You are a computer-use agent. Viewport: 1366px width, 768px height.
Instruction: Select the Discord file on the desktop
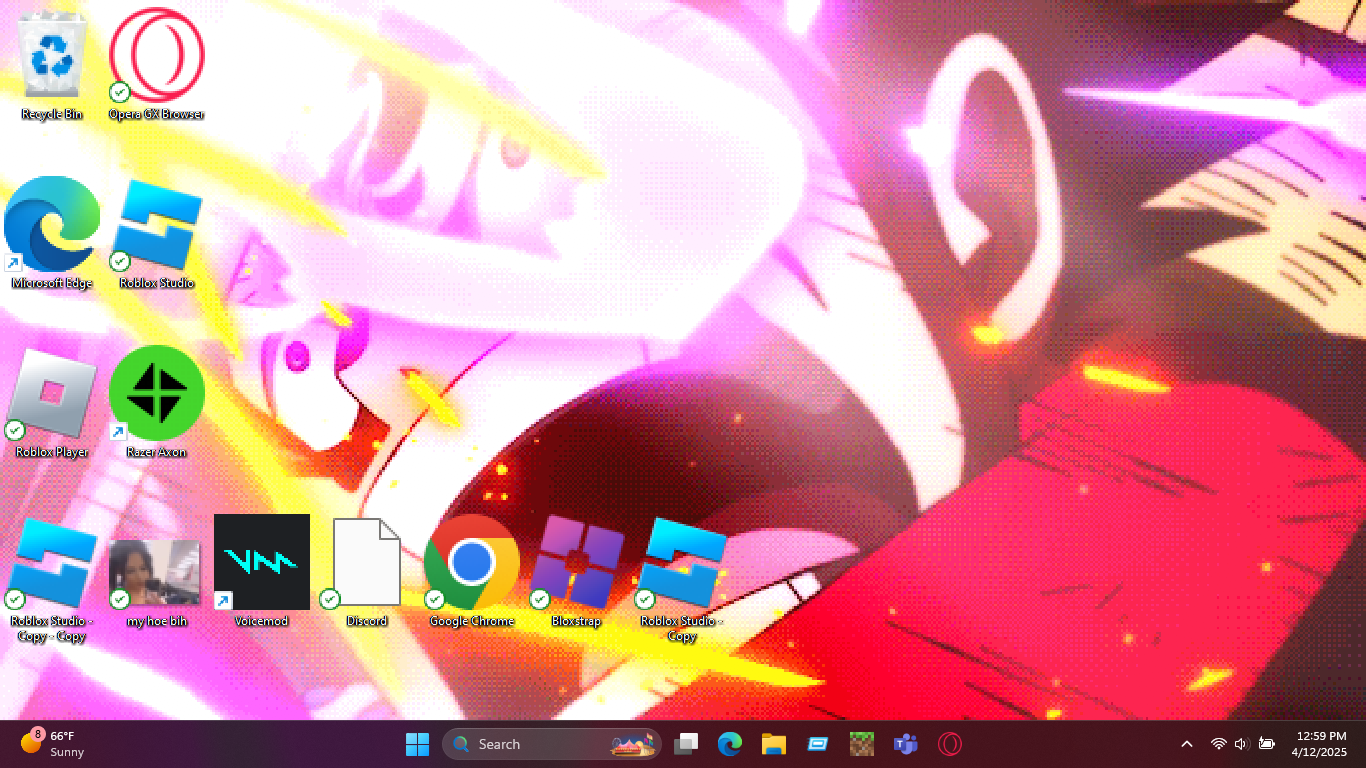(x=367, y=572)
